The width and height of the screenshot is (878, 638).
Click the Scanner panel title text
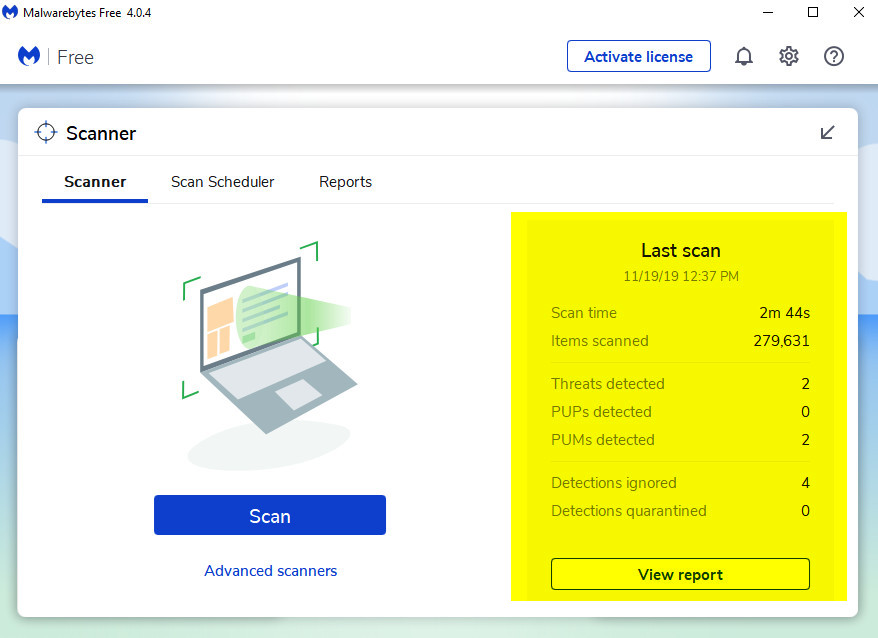pos(101,133)
